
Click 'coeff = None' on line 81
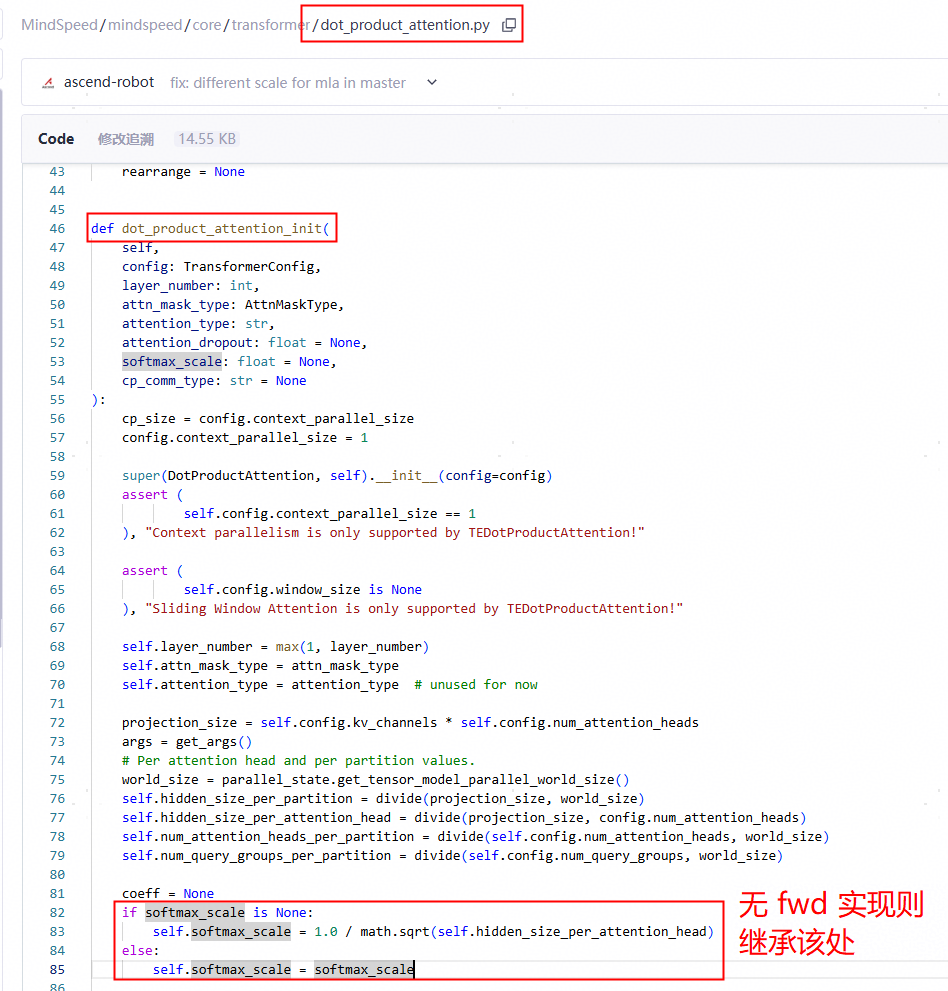(168, 893)
